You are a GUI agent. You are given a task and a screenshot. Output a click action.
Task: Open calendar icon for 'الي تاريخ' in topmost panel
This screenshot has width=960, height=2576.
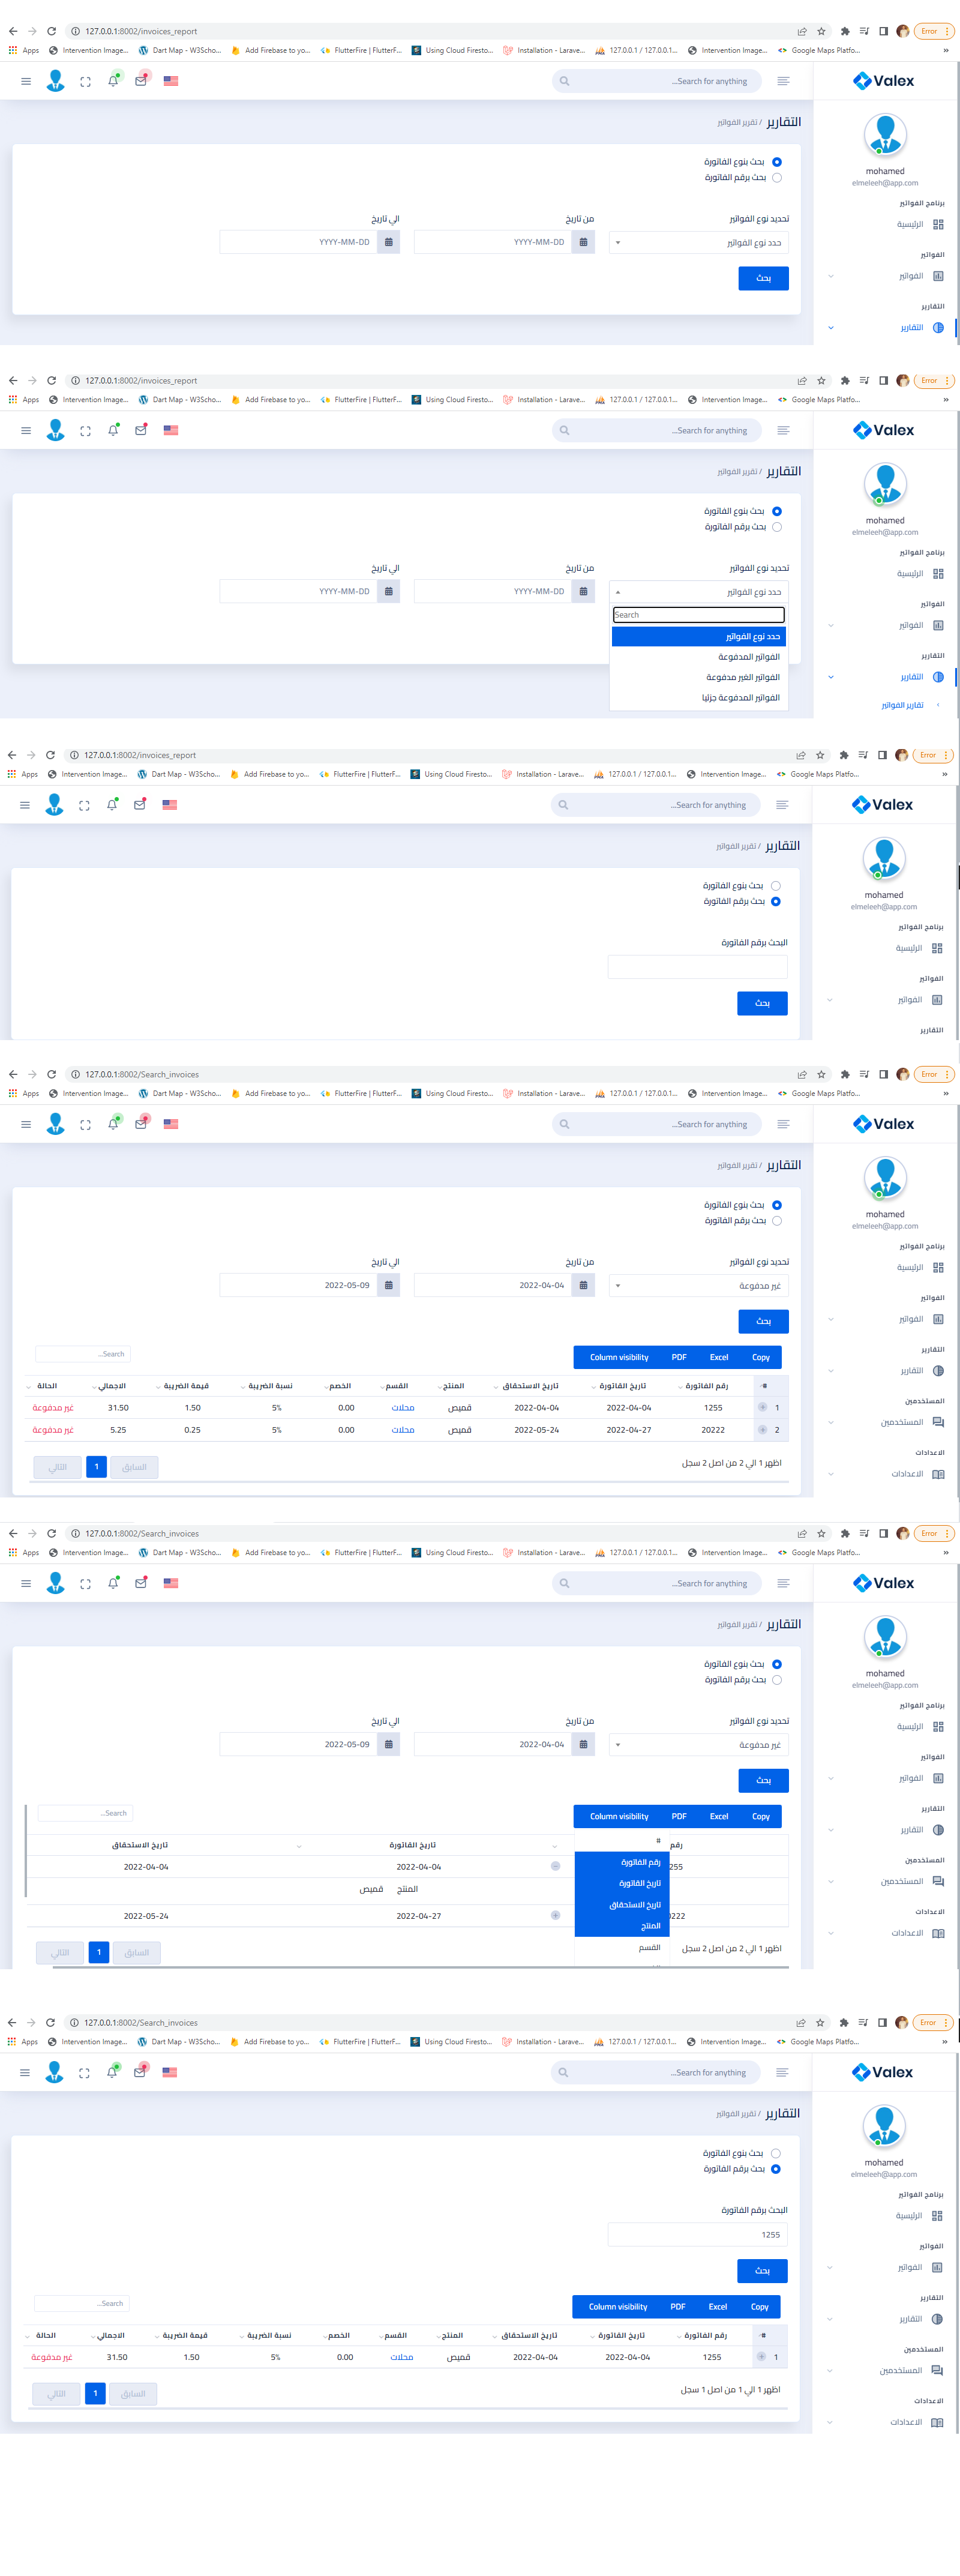(389, 242)
